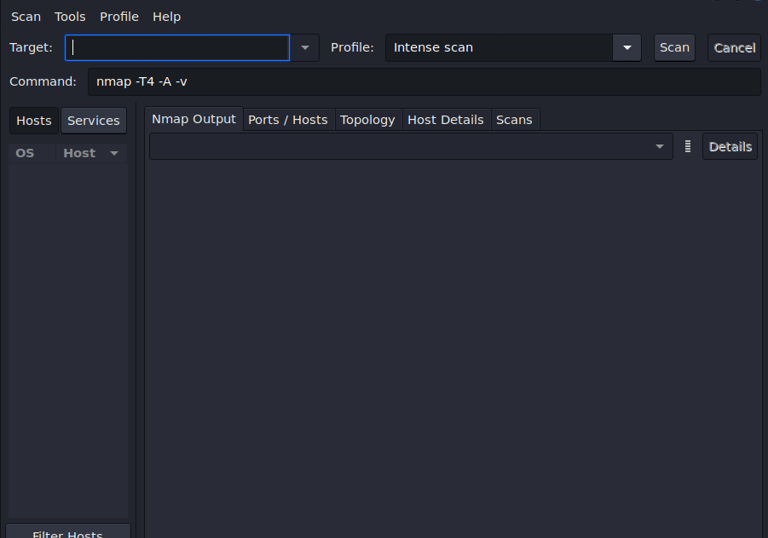Click the Filter Hosts button

tap(68, 533)
